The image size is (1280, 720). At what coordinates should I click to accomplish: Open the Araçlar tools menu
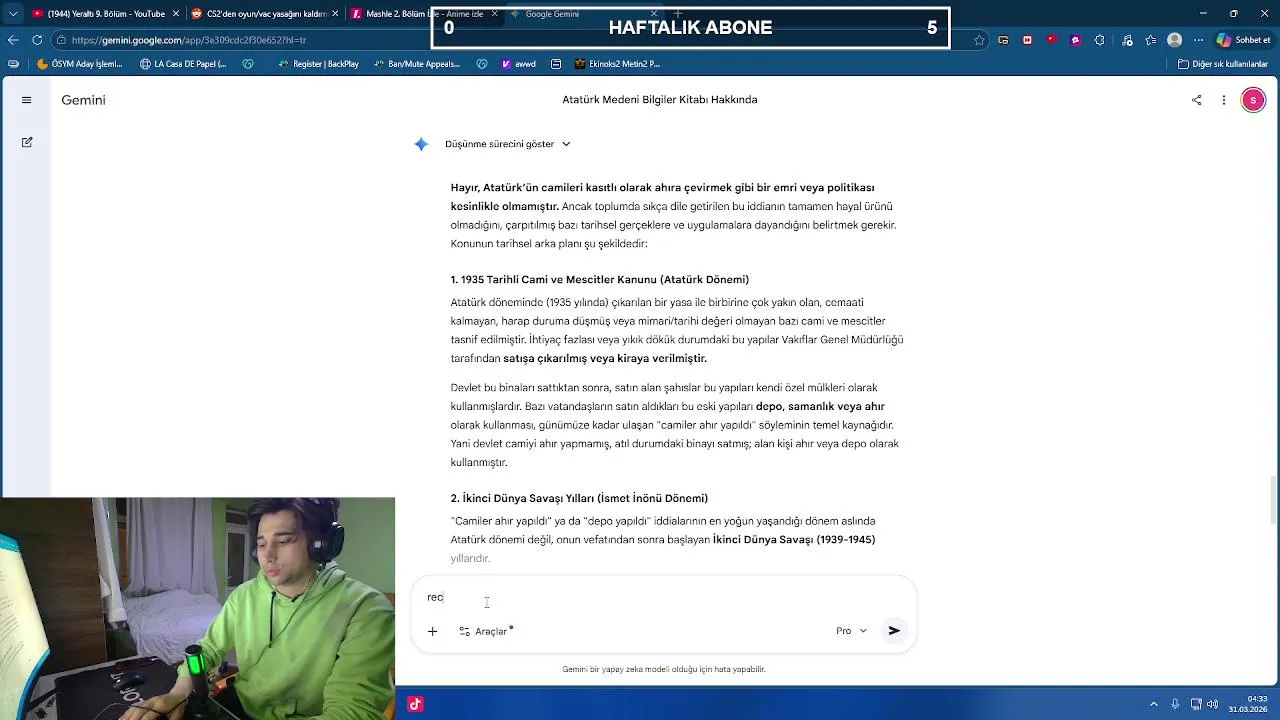point(485,631)
